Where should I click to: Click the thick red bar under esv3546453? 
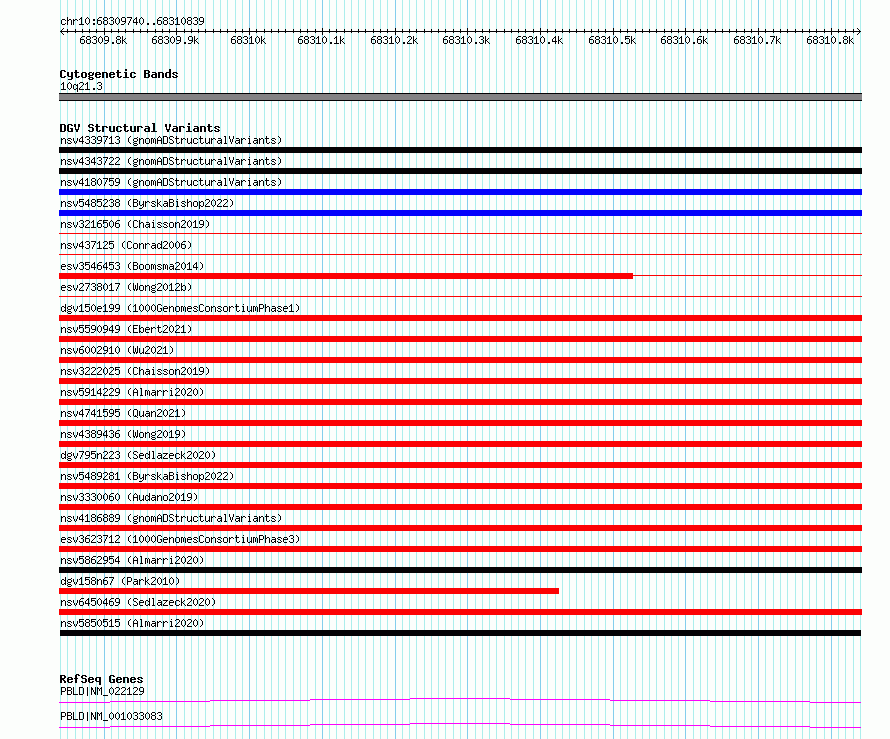(x=346, y=276)
